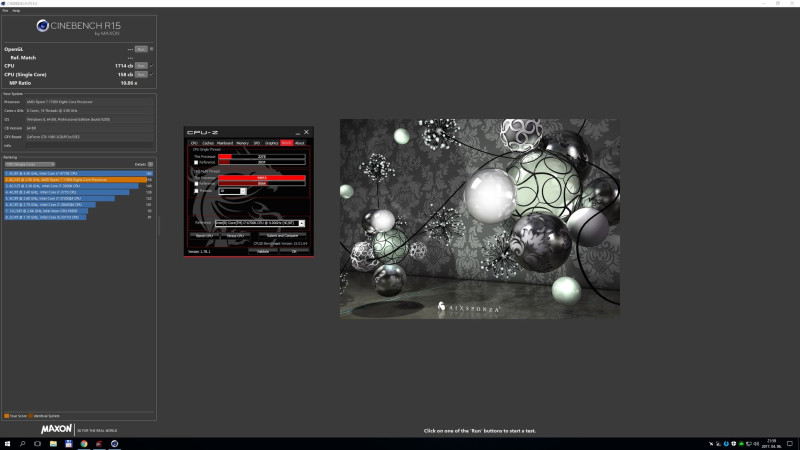Click the Info field in Your System
This screenshot has height=450, width=800.
pyautogui.click(x=89, y=145)
